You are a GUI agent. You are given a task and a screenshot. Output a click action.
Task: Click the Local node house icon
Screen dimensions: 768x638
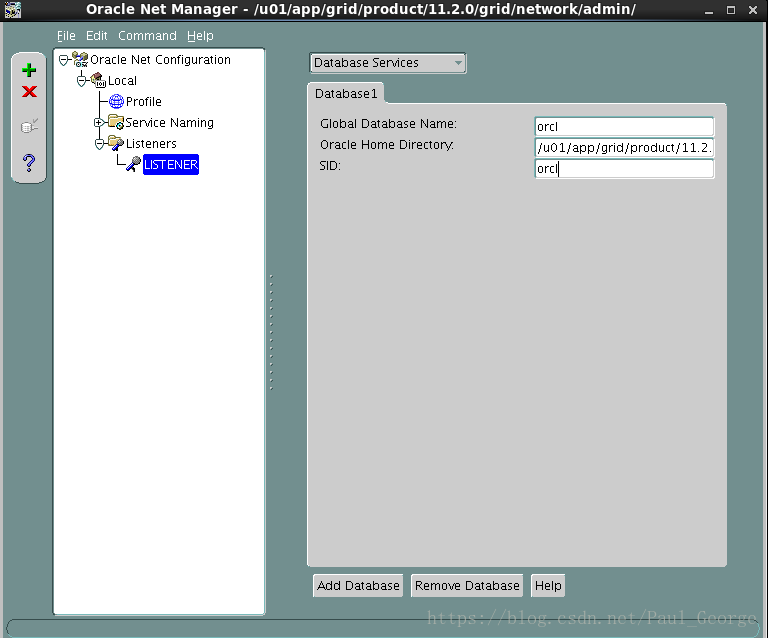(x=98, y=80)
